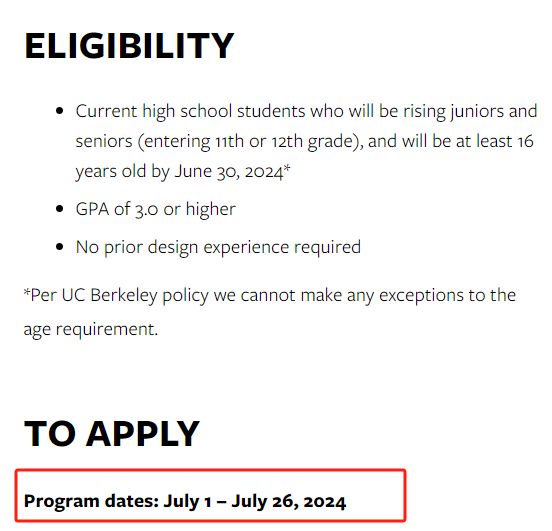The height and width of the screenshot is (531, 552).
Task: Click the leading asterisk before Per UC Berkeley
Action: click(27, 292)
